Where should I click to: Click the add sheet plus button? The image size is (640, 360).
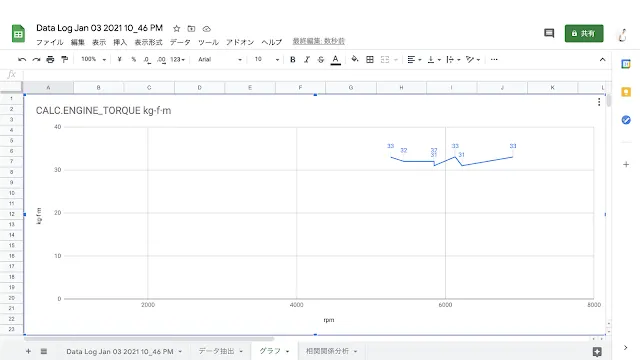coord(28,351)
